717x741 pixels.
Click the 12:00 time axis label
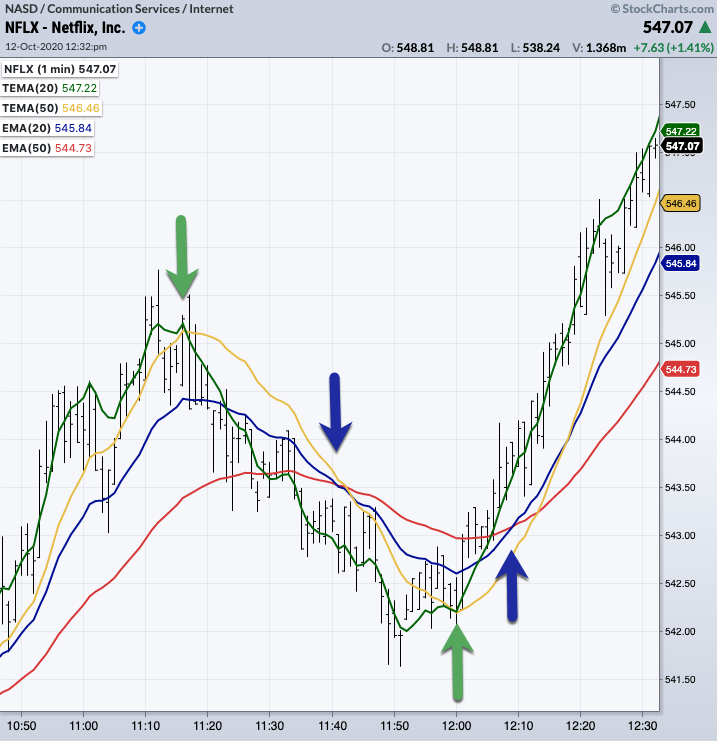[x=457, y=725]
